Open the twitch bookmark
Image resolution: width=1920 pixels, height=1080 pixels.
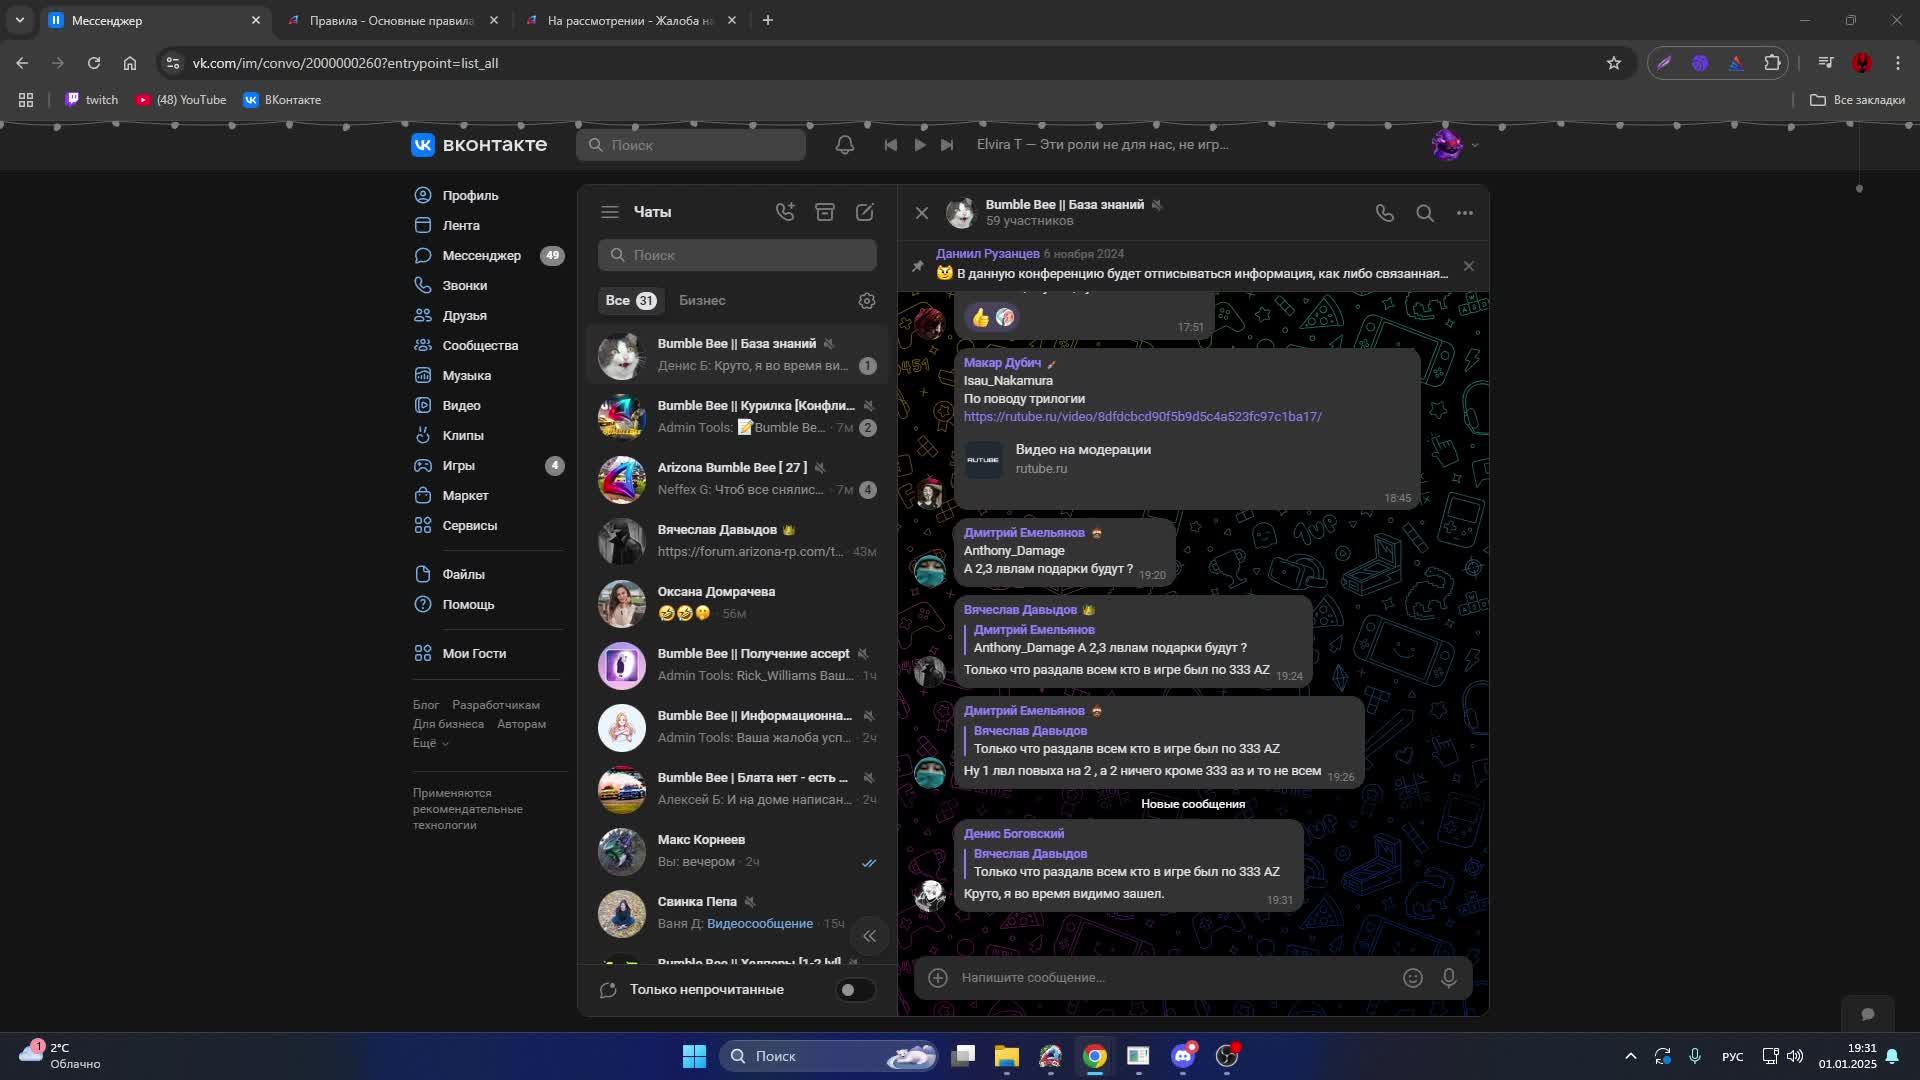click(x=92, y=100)
